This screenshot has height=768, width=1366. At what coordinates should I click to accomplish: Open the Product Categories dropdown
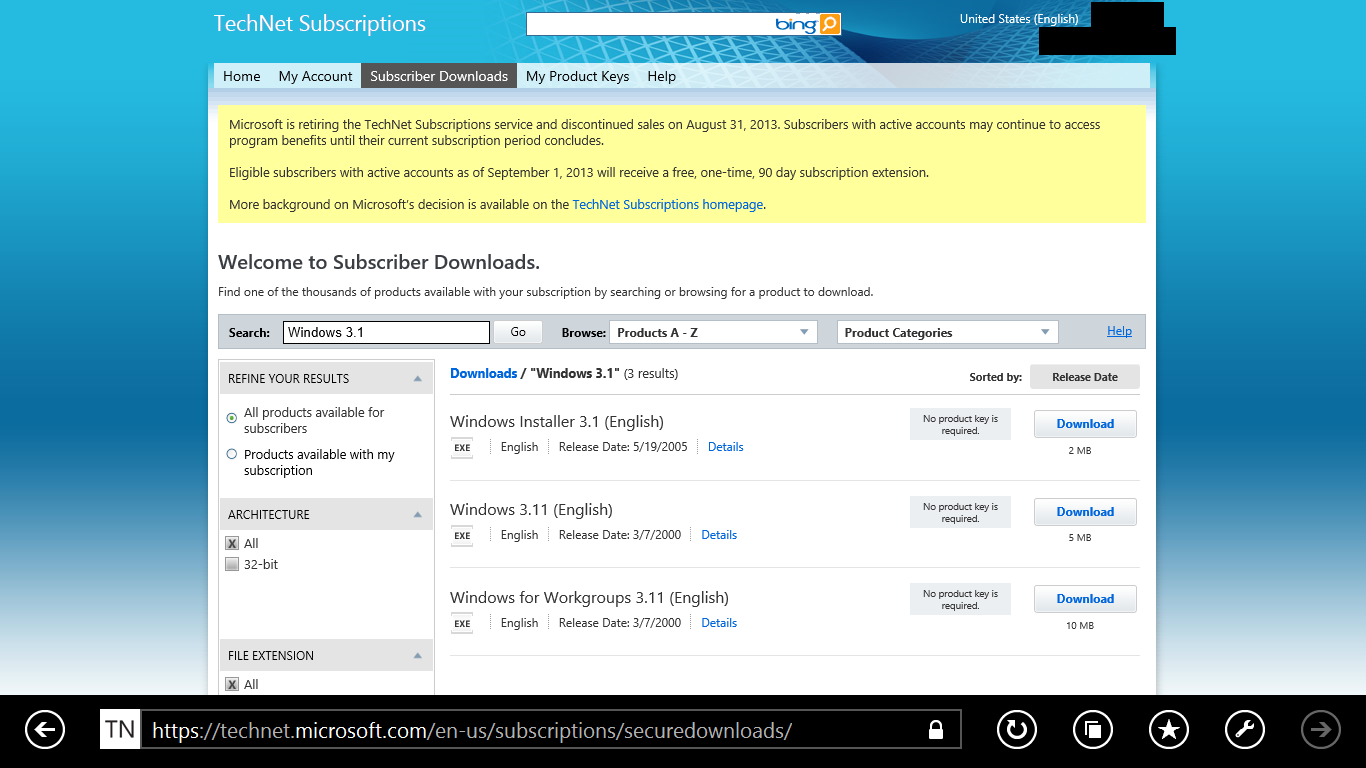tap(947, 332)
